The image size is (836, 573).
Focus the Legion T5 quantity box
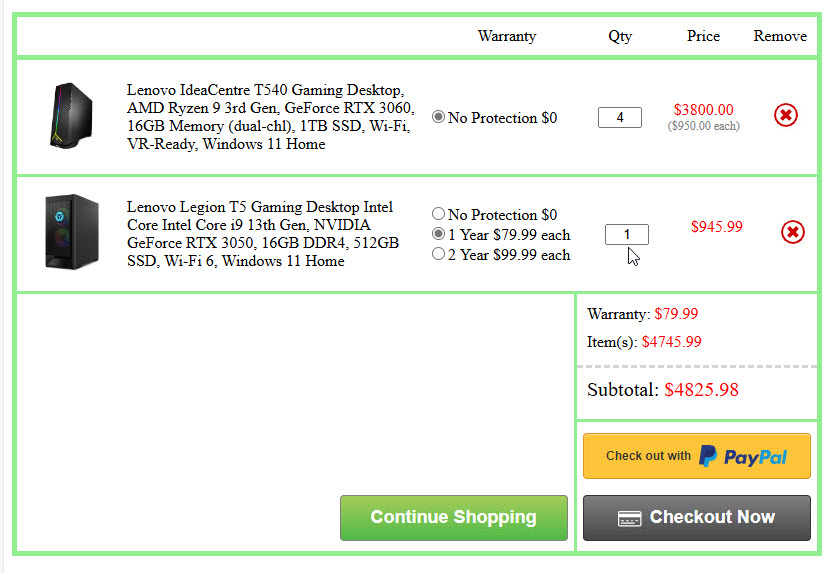pyautogui.click(x=627, y=234)
